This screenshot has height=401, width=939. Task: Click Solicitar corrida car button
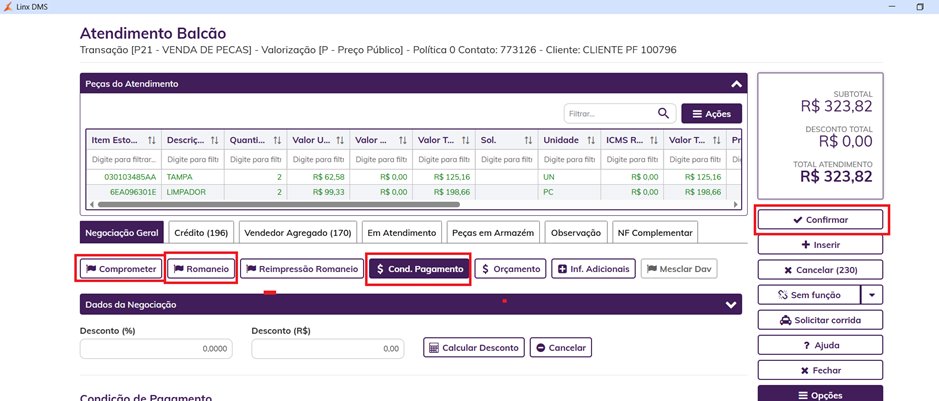point(820,320)
